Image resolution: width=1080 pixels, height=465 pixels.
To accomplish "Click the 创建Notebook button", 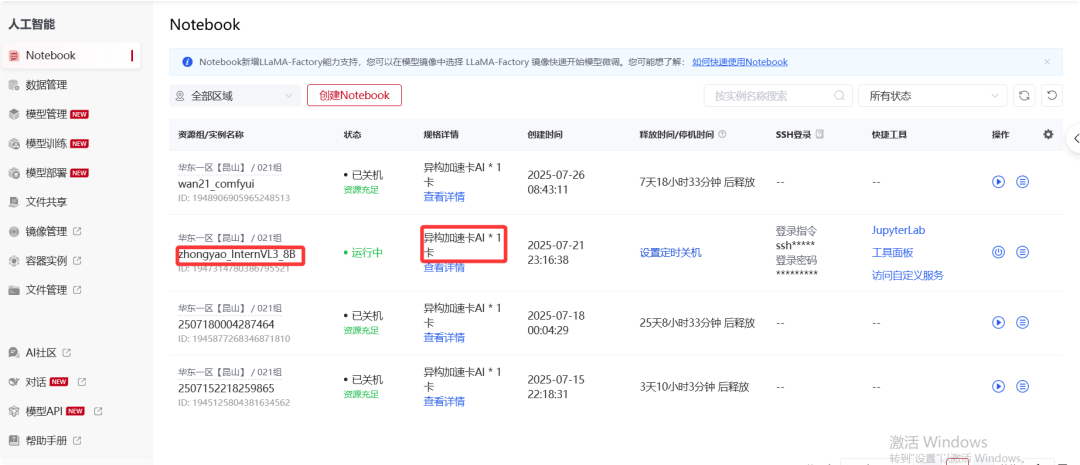I will tap(354, 95).
